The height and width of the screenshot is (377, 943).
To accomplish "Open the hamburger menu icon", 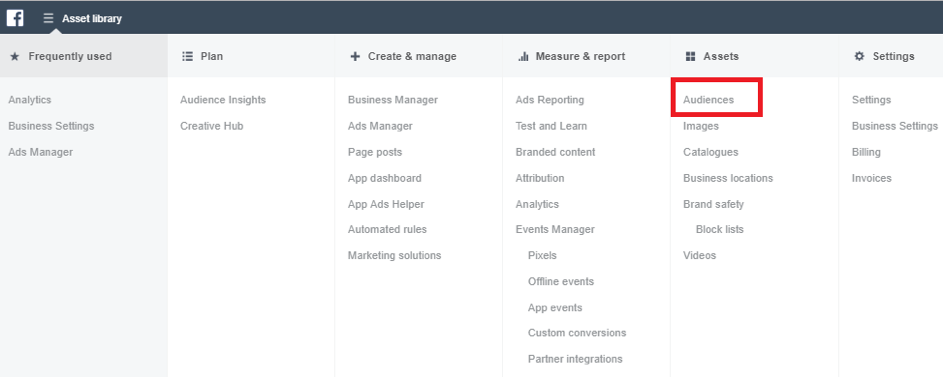I will pyautogui.click(x=48, y=18).
